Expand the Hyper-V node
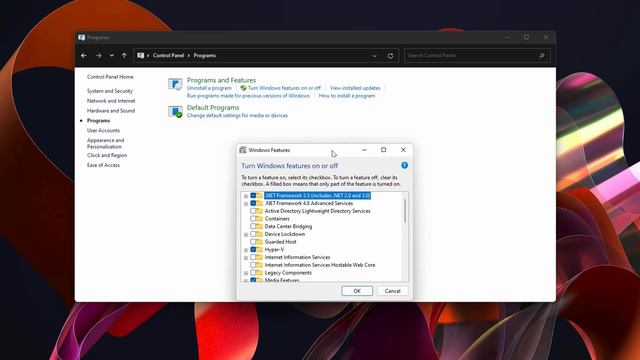The width and height of the screenshot is (640, 360). 246,250
